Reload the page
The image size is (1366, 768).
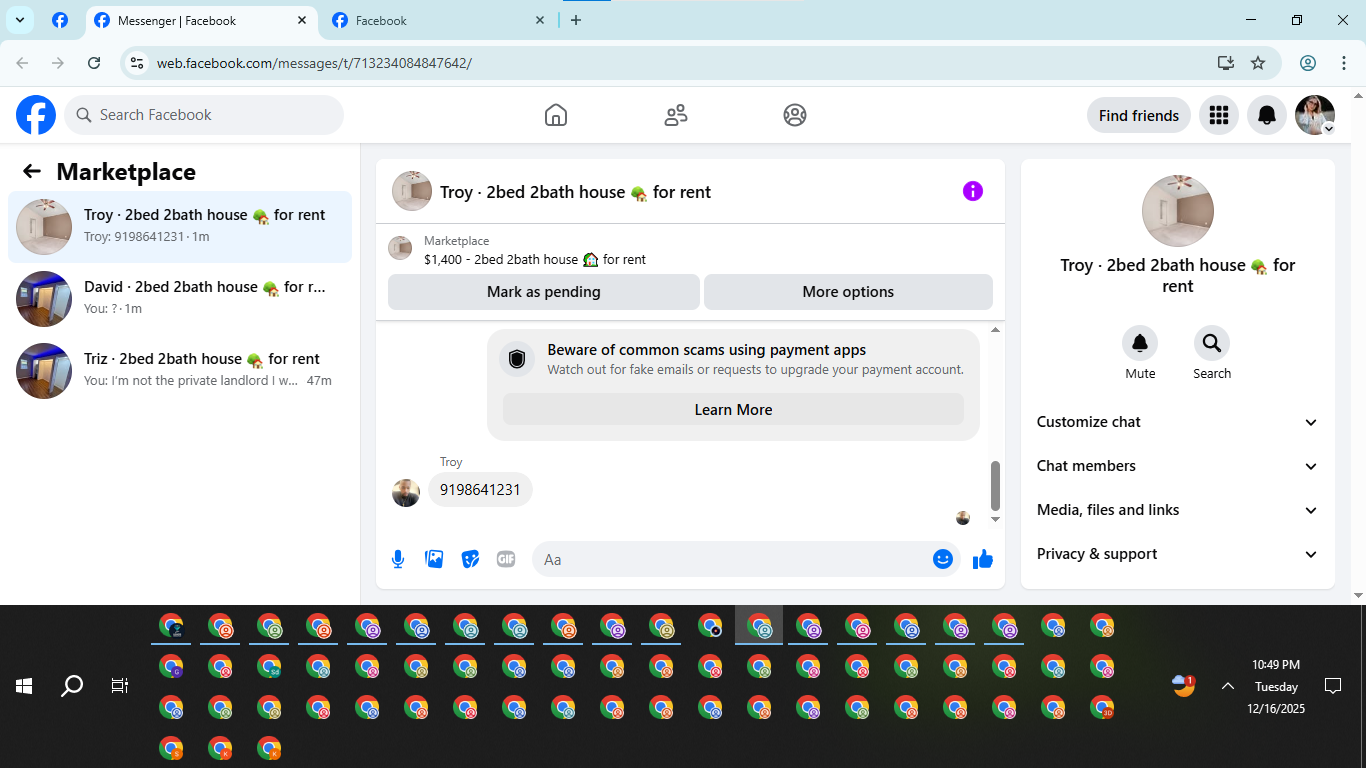click(x=94, y=63)
